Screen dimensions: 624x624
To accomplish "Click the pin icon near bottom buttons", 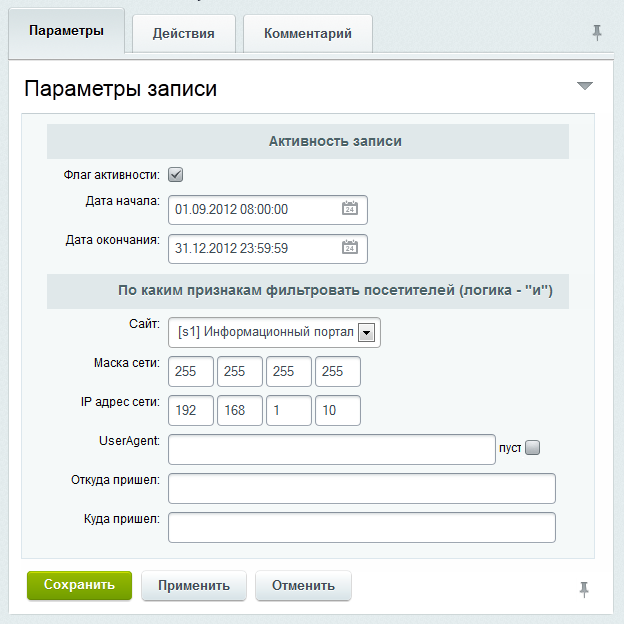I will (x=584, y=588).
